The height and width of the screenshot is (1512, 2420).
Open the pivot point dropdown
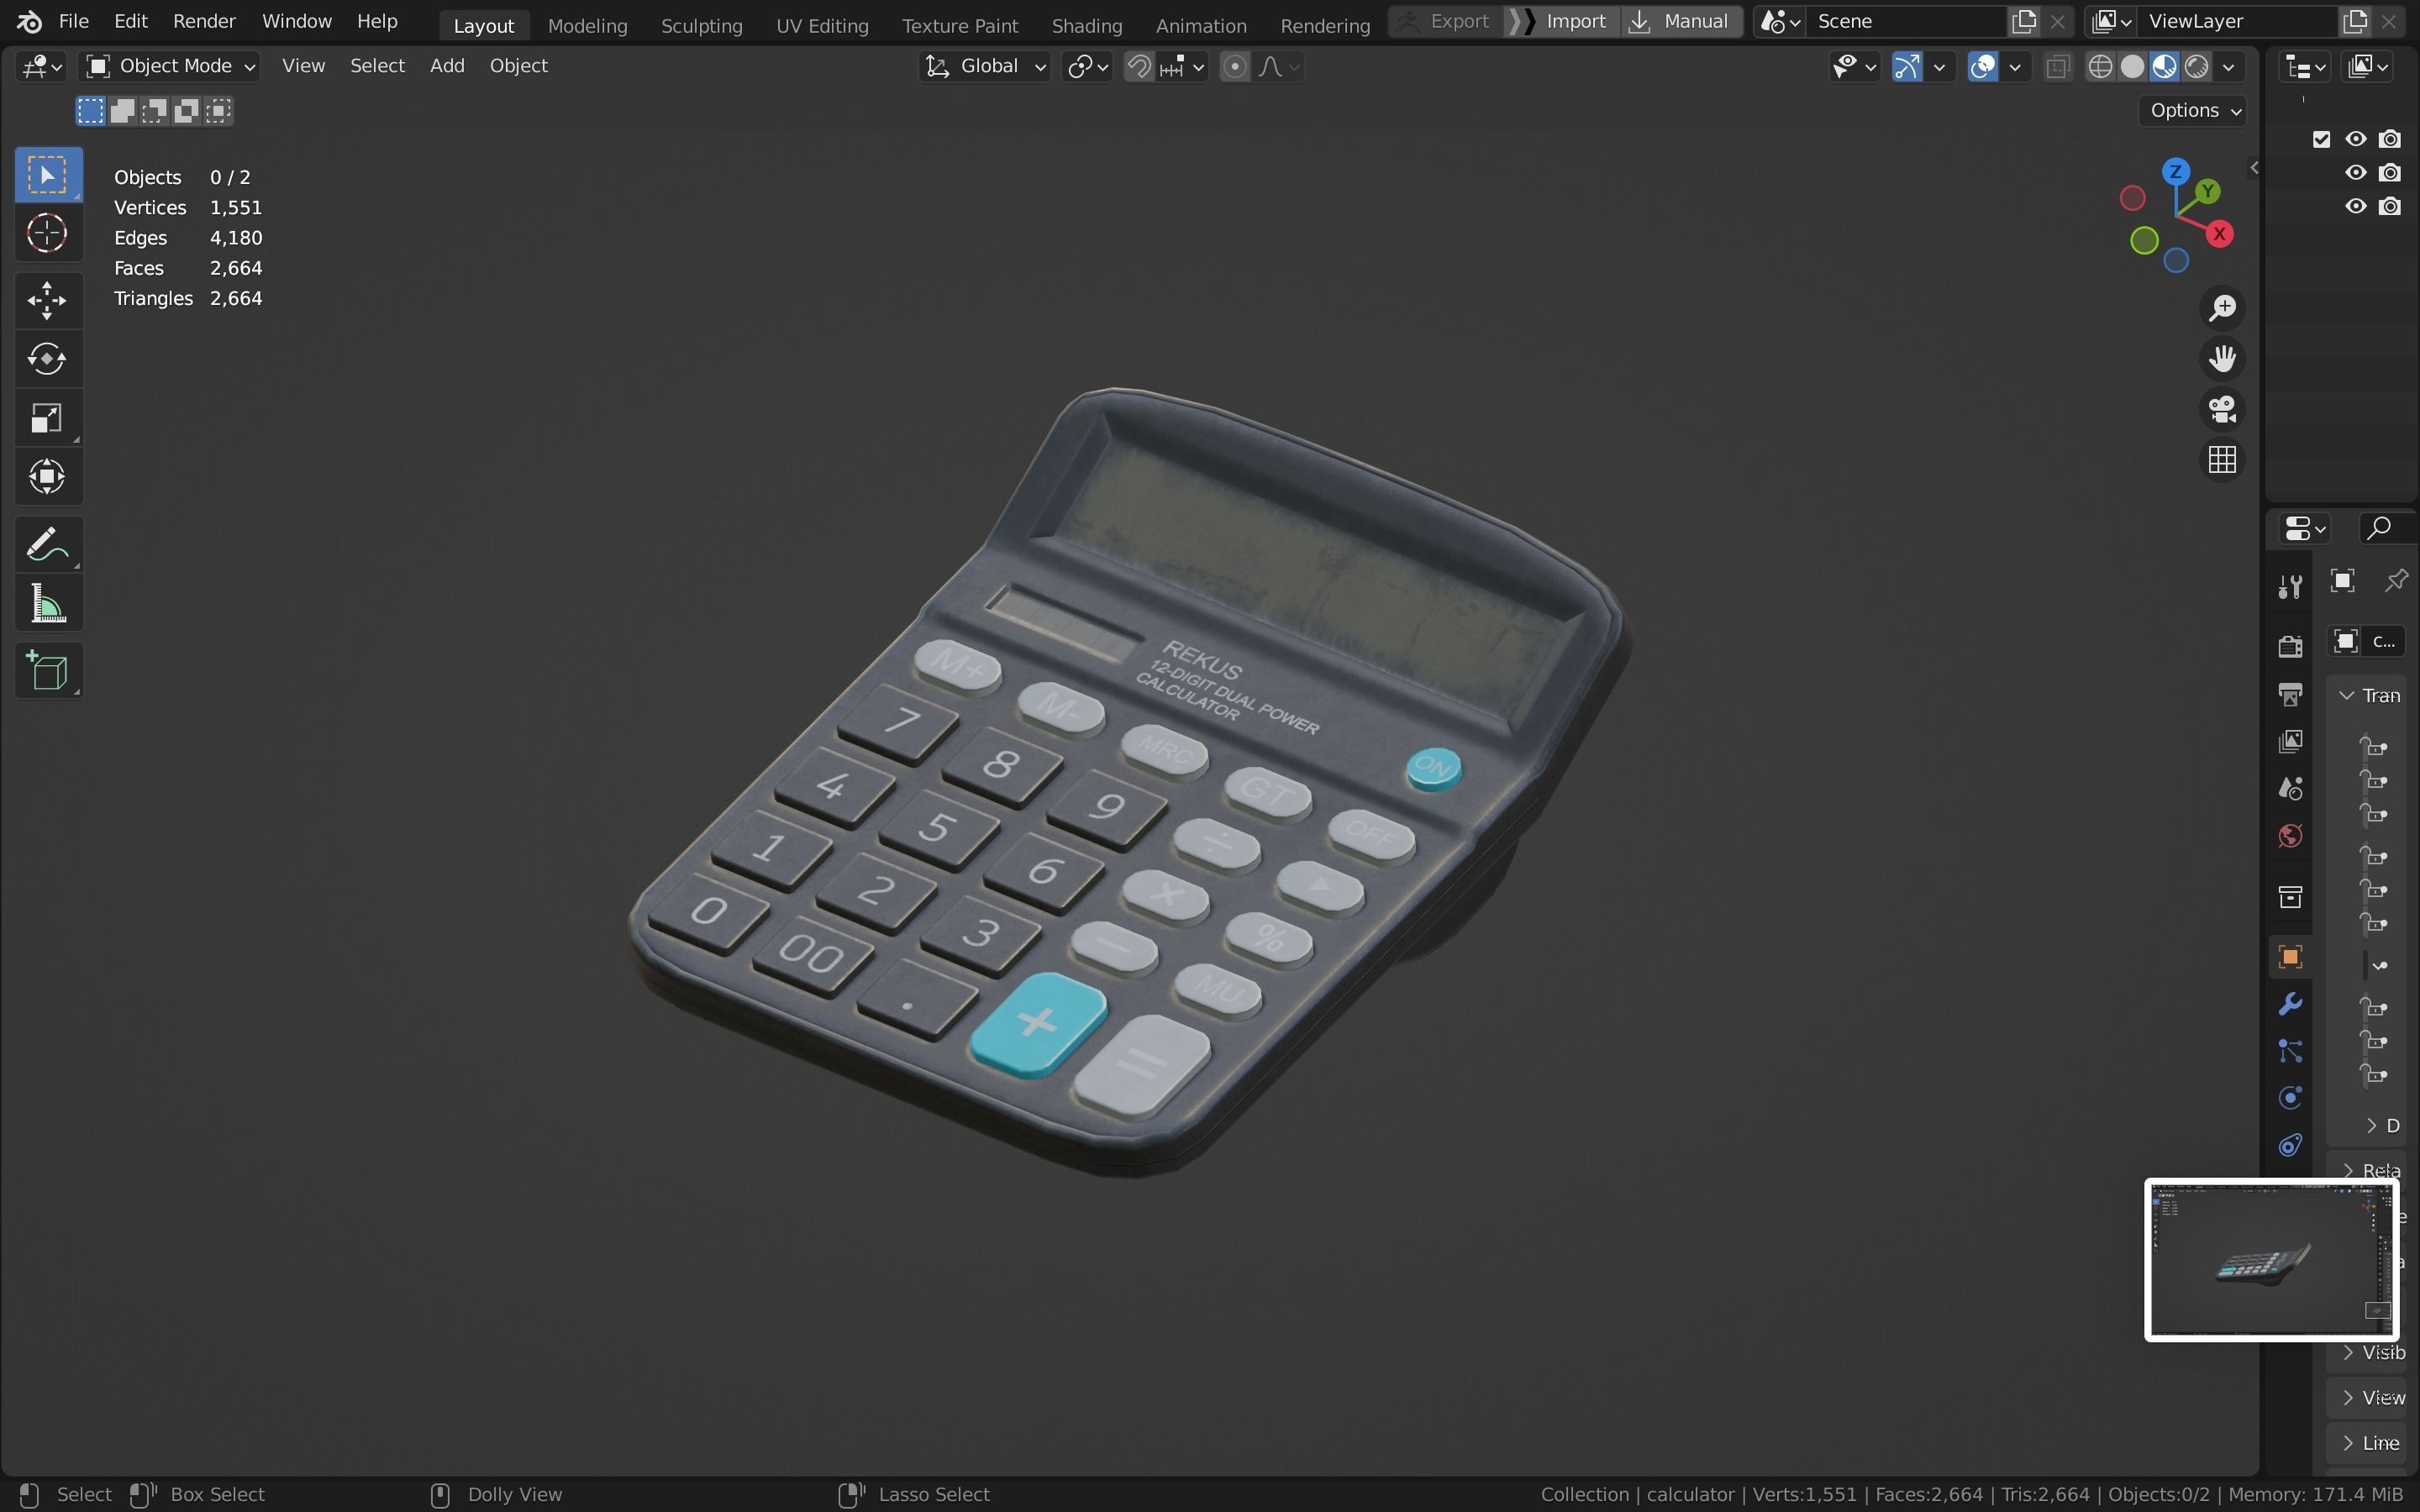(1087, 66)
